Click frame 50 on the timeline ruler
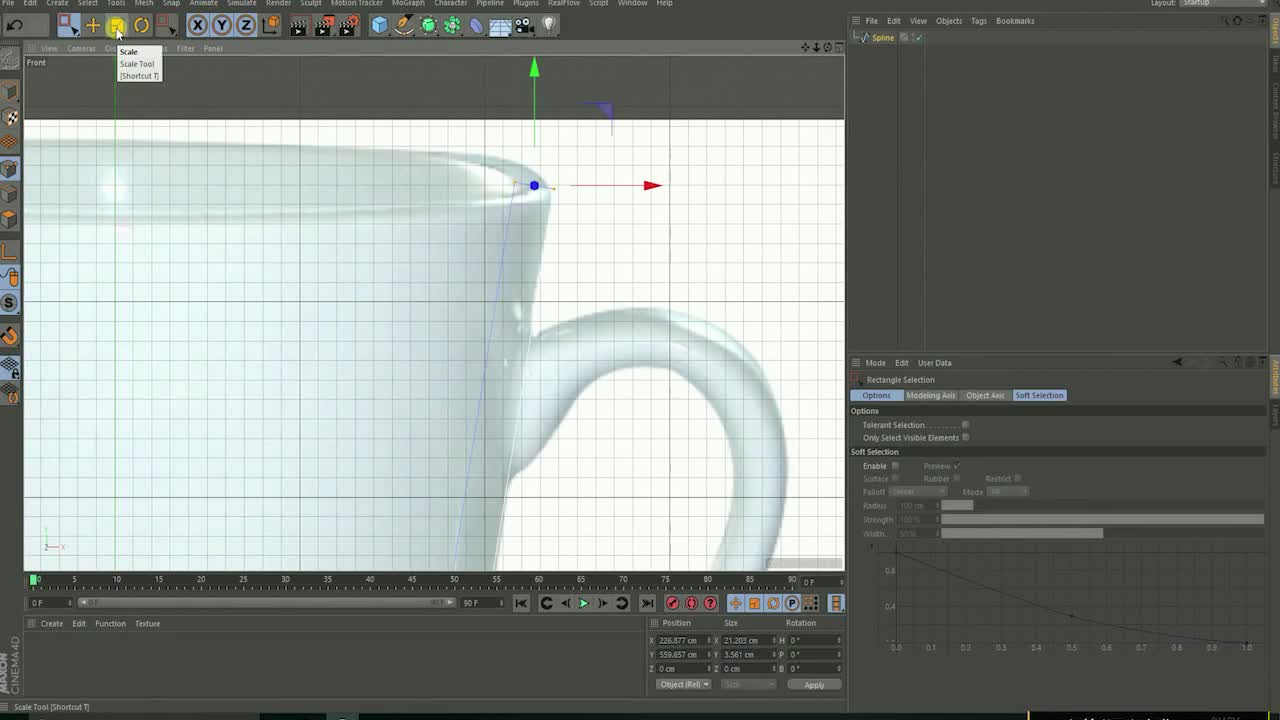This screenshot has width=1280, height=720. (454, 579)
